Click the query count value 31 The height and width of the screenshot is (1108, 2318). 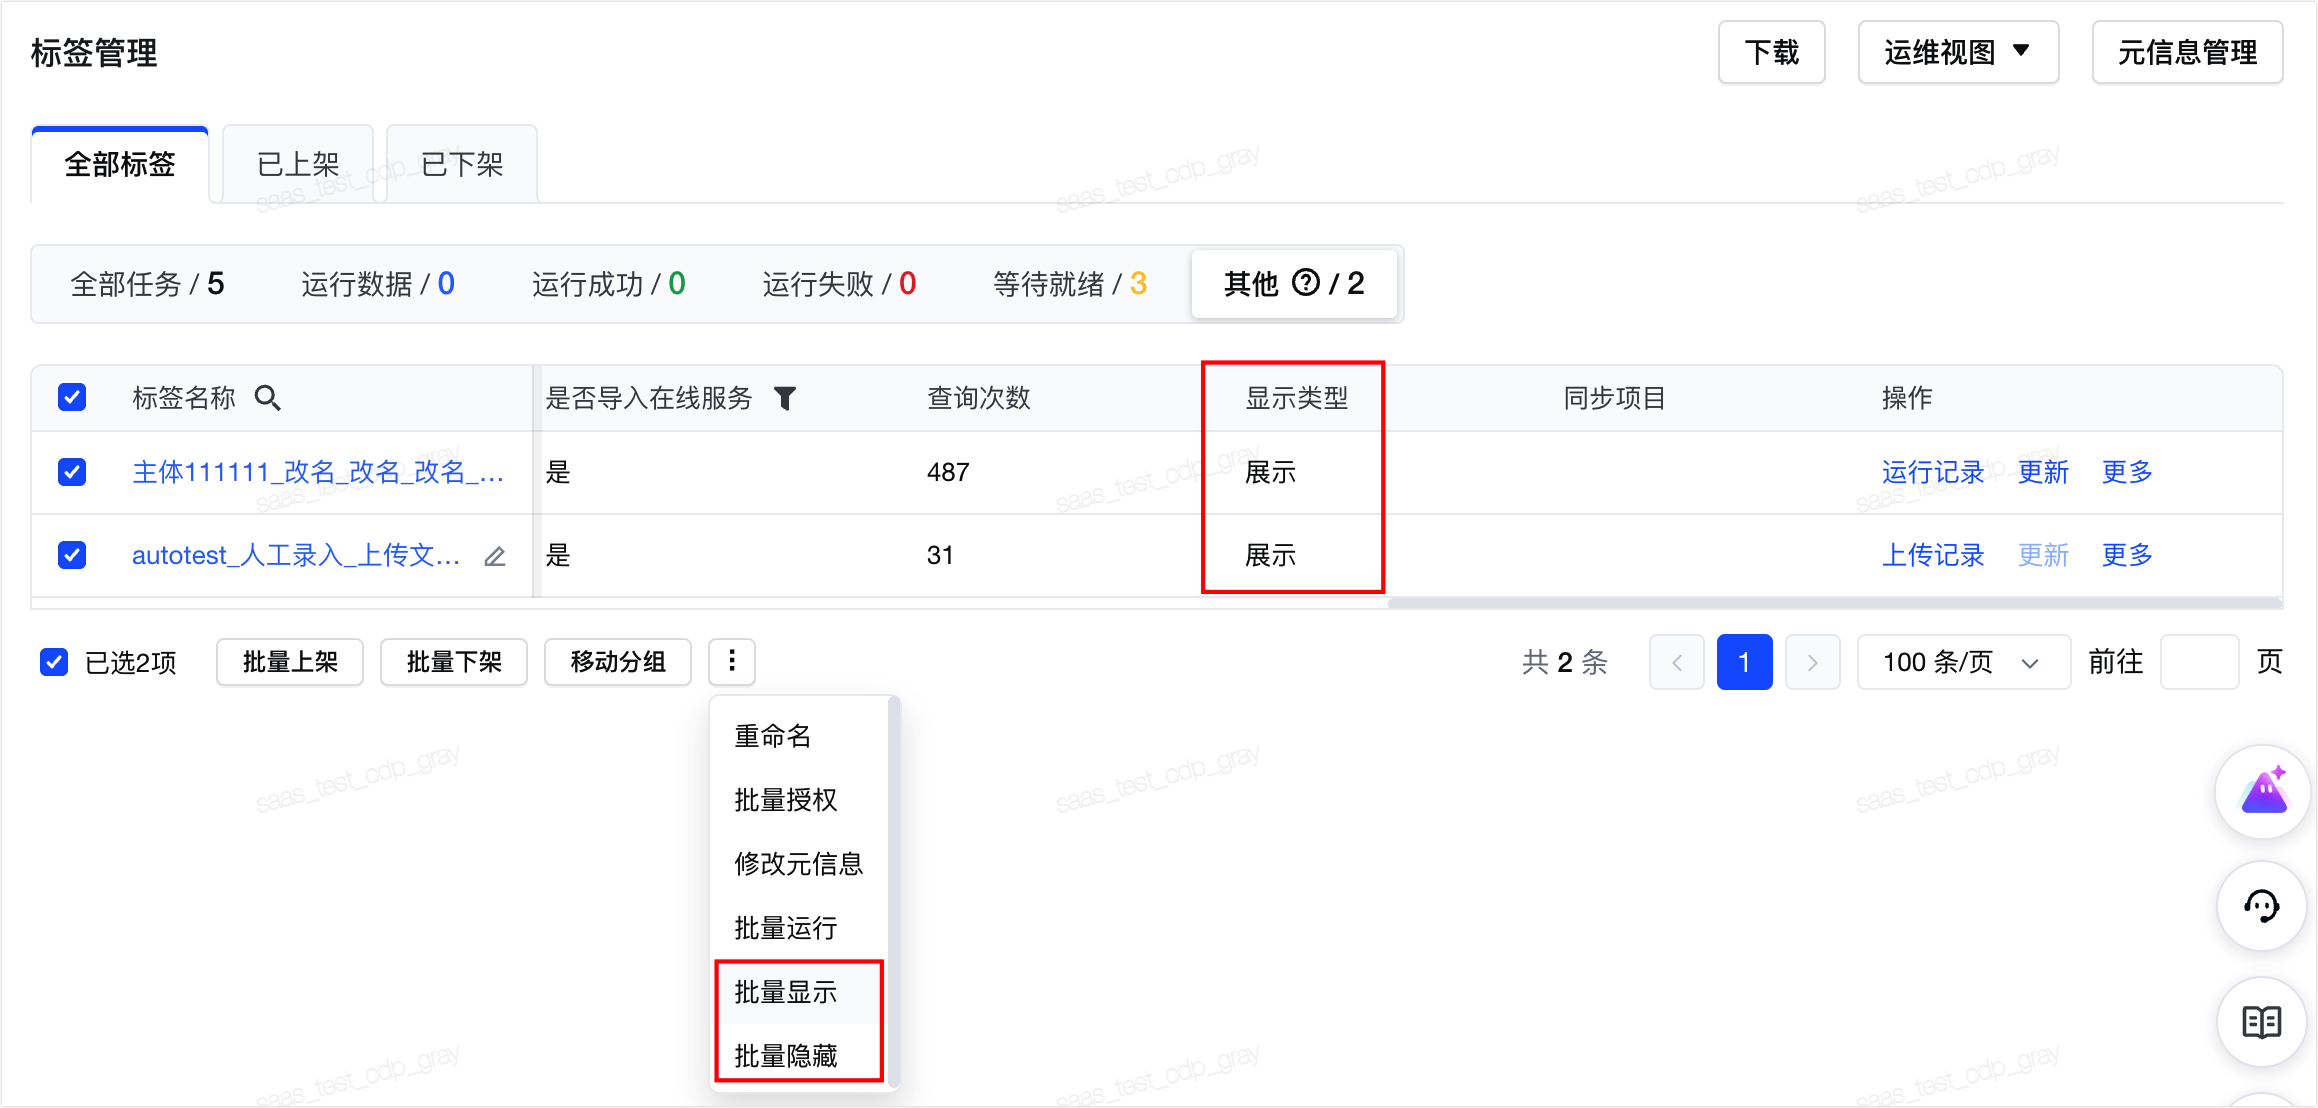(940, 555)
